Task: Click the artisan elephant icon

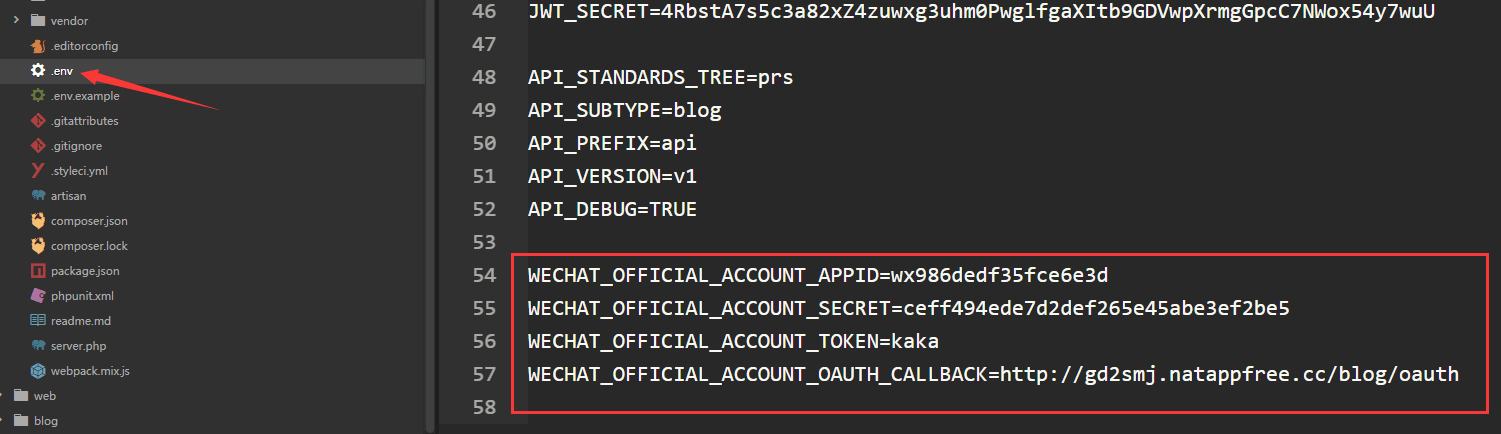Action: (38, 196)
